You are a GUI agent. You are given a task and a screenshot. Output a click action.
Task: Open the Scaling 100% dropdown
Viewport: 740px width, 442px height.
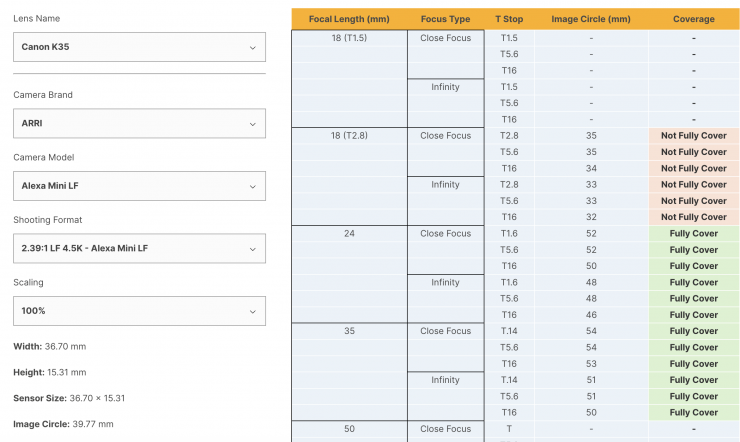point(139,311)
